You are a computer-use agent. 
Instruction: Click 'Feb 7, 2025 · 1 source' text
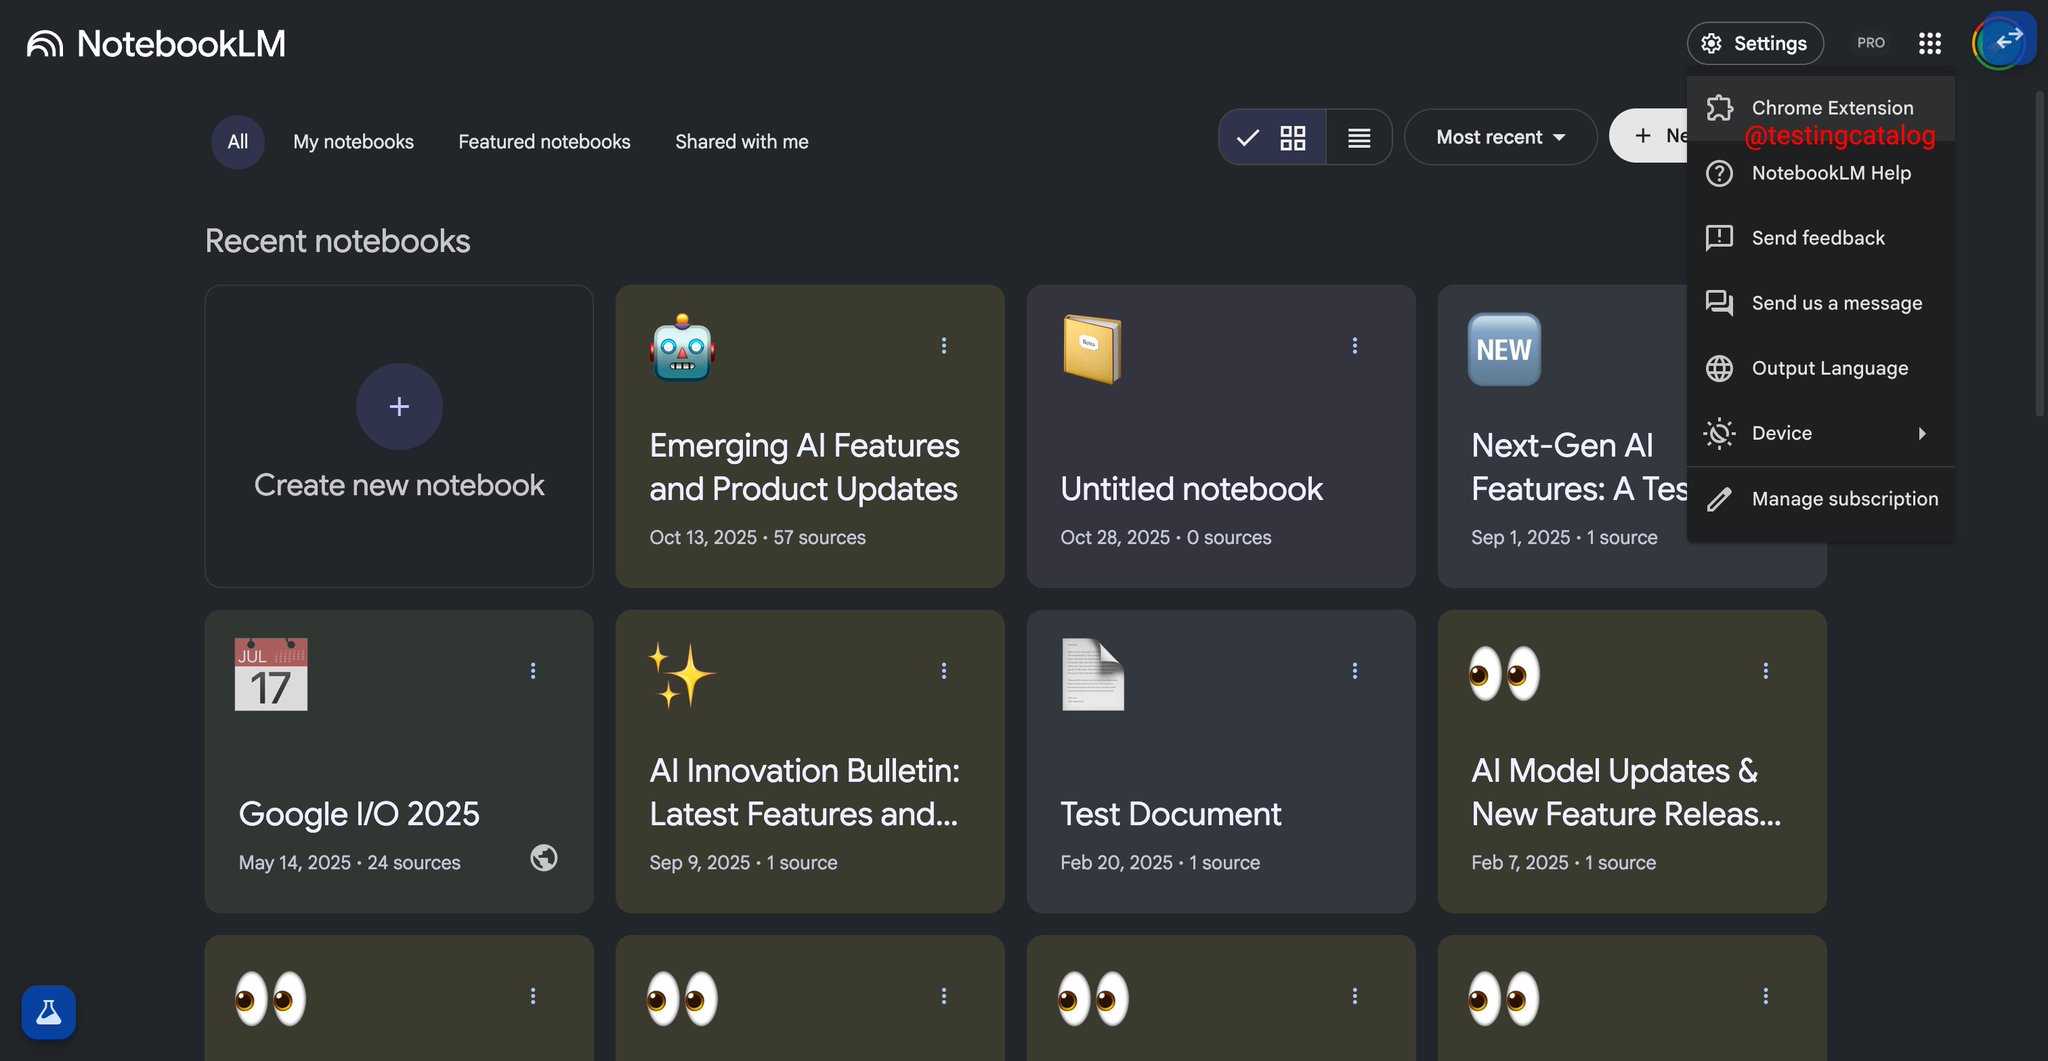[x=1563, y=863]
